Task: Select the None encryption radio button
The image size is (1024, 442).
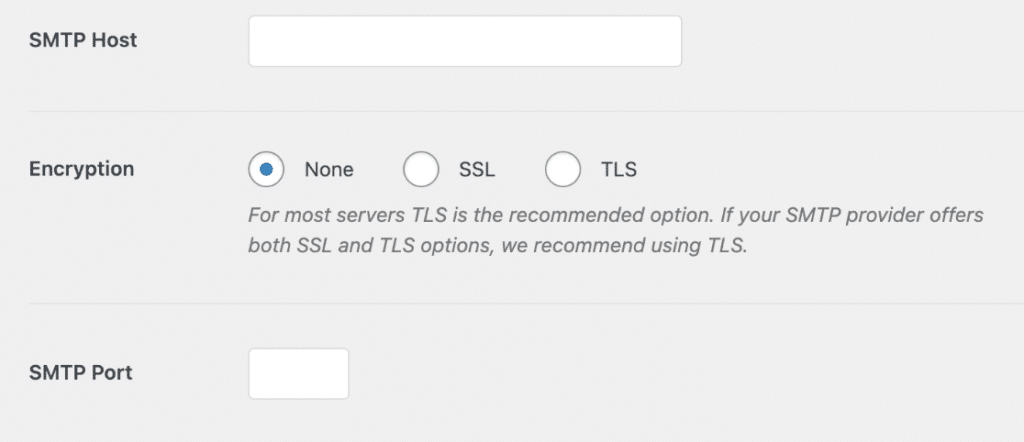Action: pyautogui.click(x=266, y=169)
